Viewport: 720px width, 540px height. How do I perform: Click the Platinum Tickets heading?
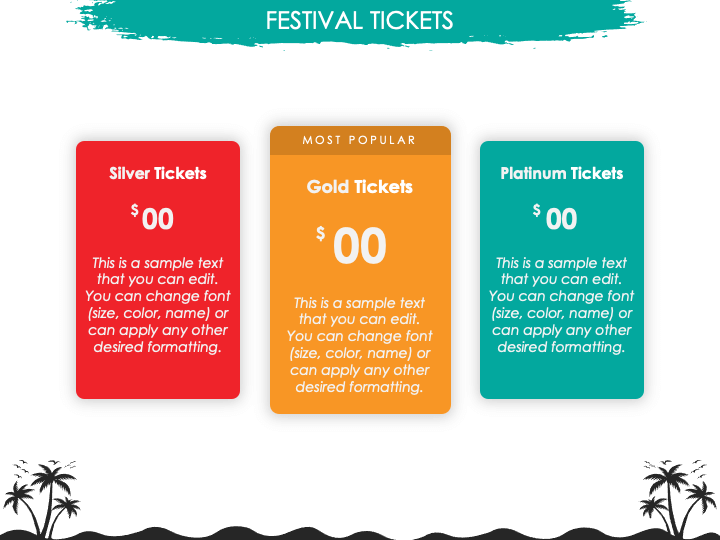click(562, 174)
